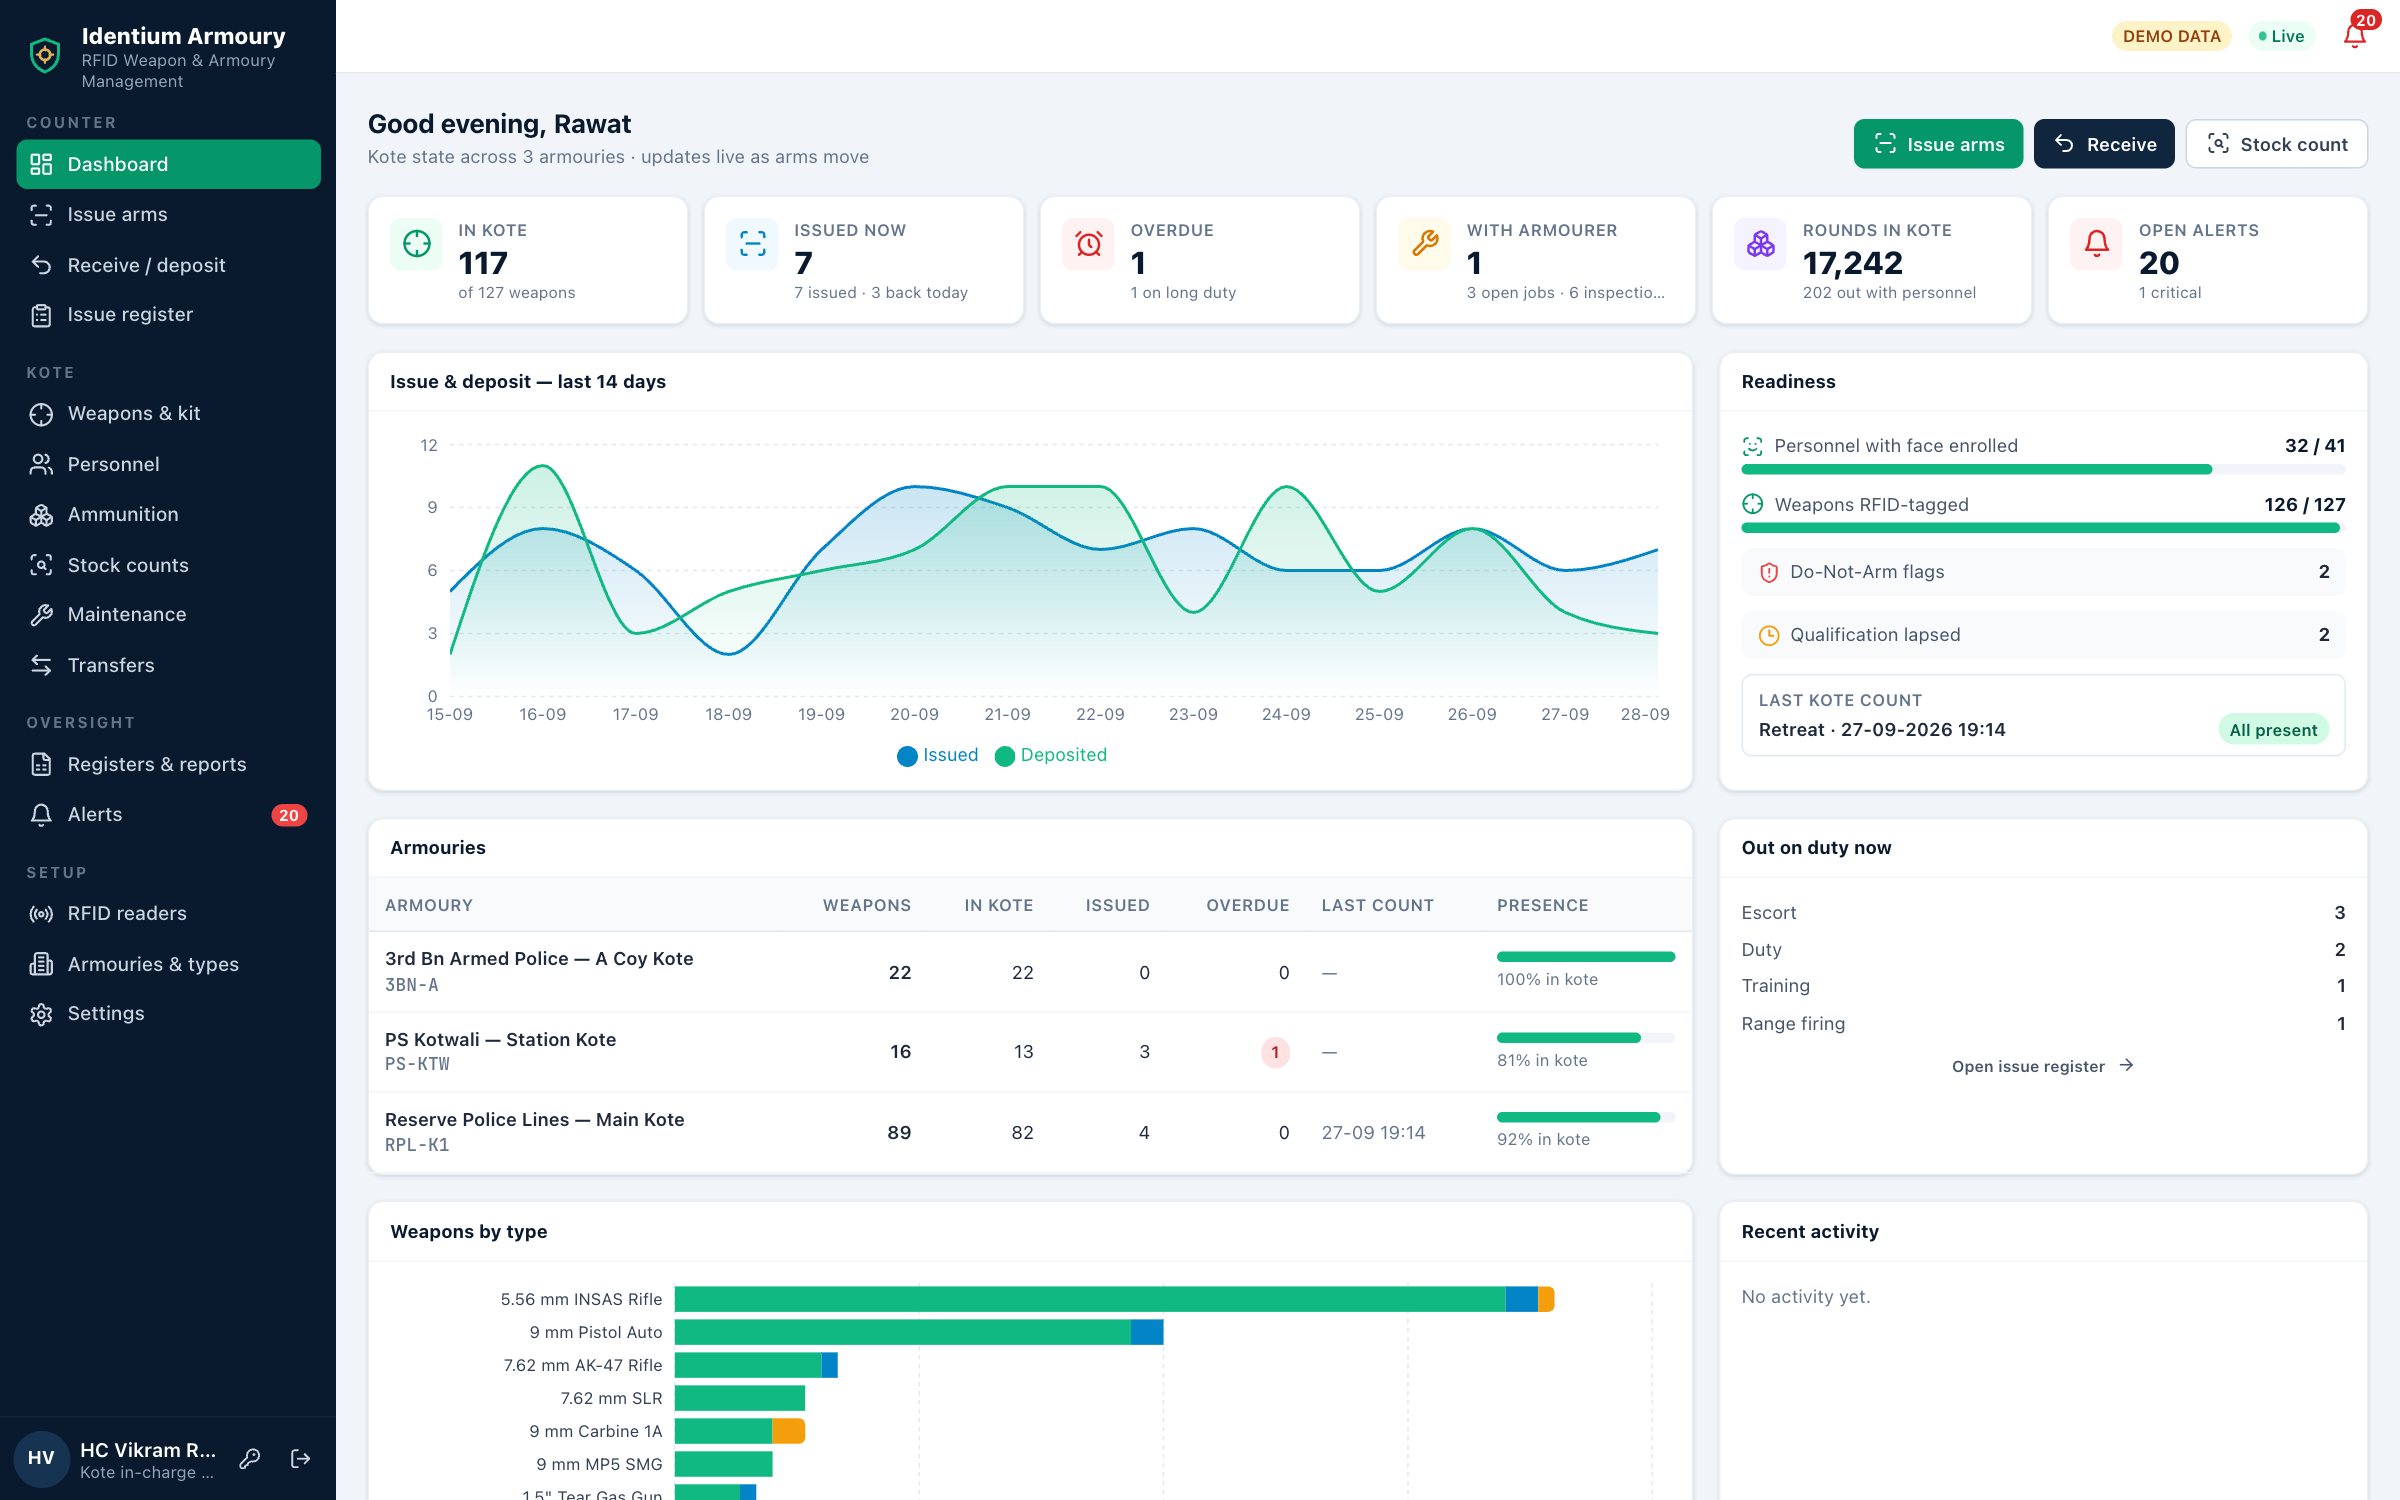
Task: Click the PS Kotwali 81% in kote bar
Action: click(1585, 1038)
